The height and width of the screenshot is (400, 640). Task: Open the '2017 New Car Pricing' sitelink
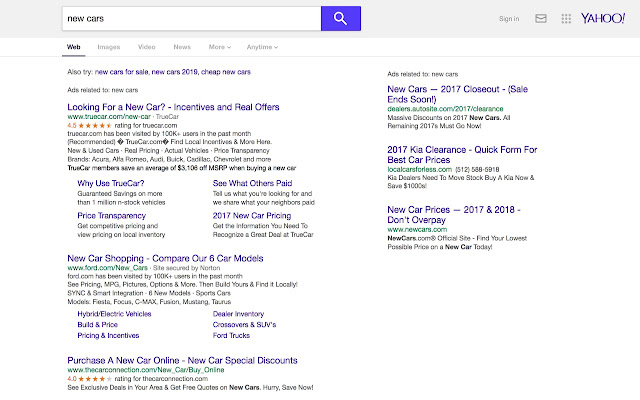[x=252, y=216]
